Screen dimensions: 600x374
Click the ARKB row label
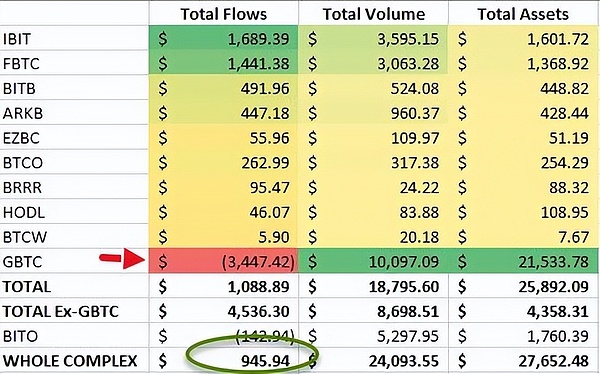pyautogui.click(x=23, y=113)
